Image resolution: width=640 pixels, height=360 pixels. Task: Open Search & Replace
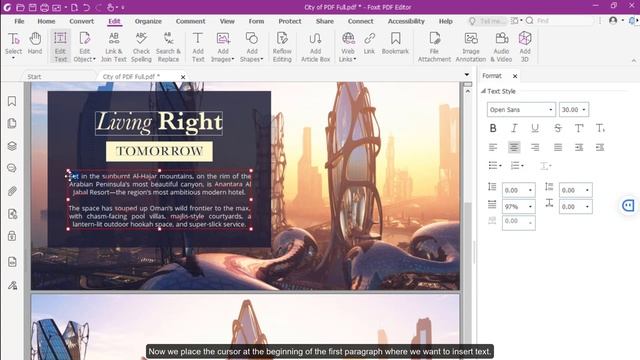pos(168,47)
